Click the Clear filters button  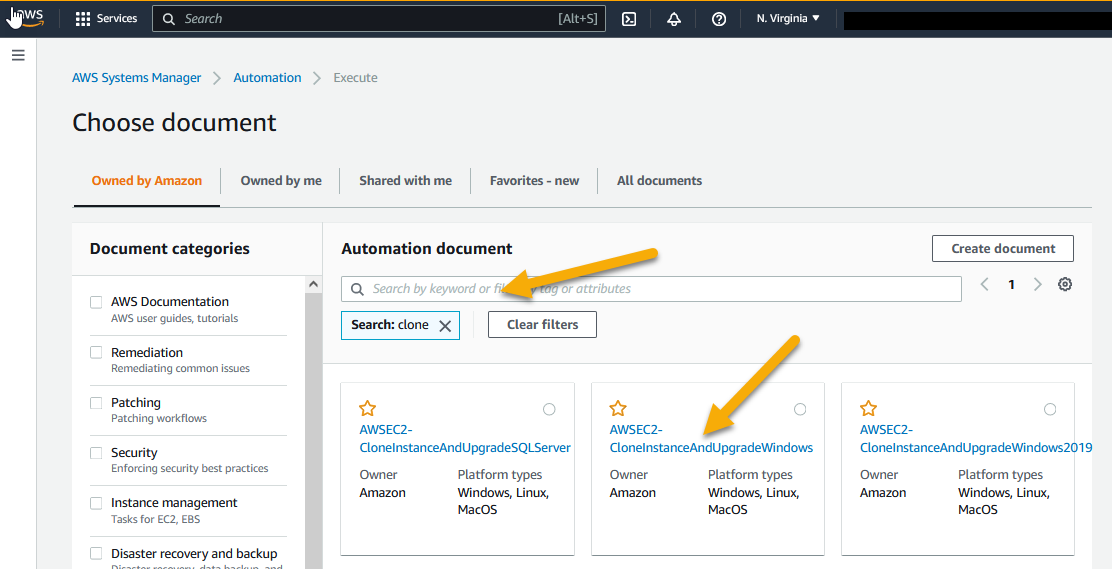543,325
